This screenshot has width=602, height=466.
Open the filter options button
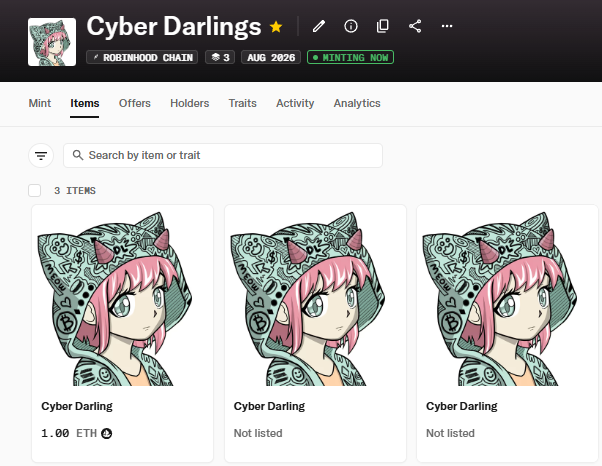(41, 155)
